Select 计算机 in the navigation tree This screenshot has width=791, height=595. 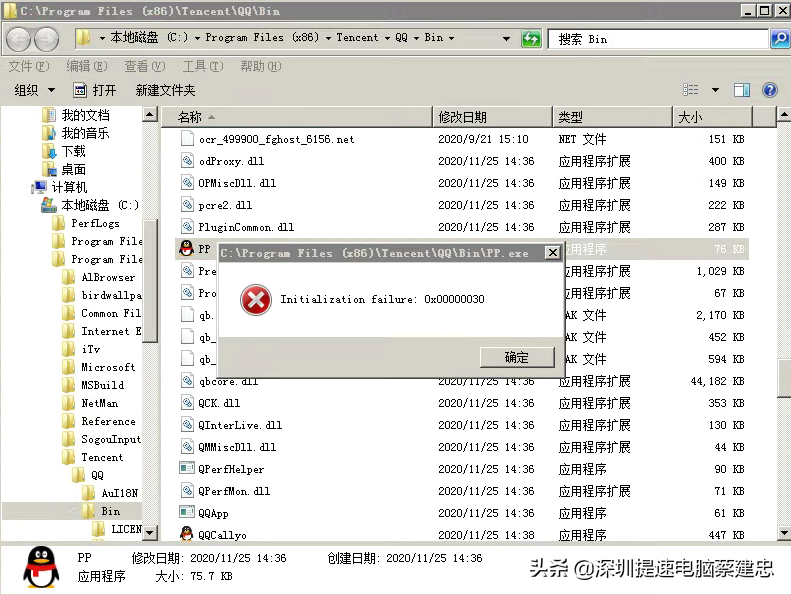coord(69,187)
